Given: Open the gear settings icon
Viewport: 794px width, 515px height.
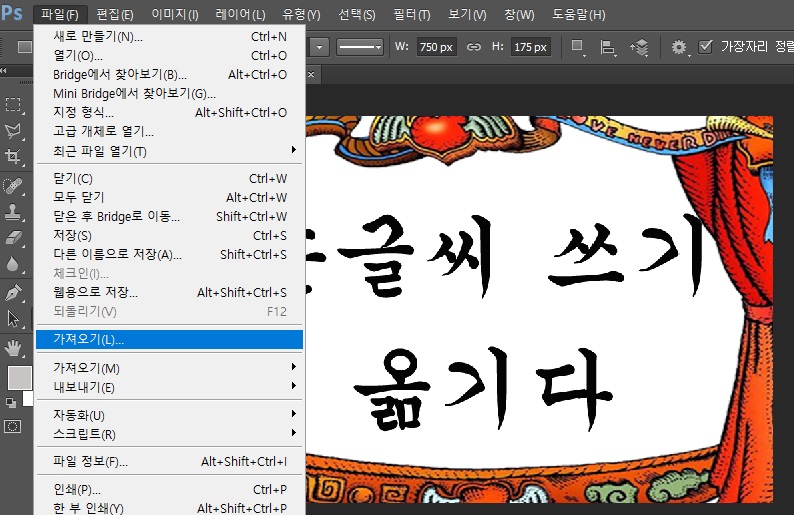Looking at the screenshot, I should click(680, 48).
